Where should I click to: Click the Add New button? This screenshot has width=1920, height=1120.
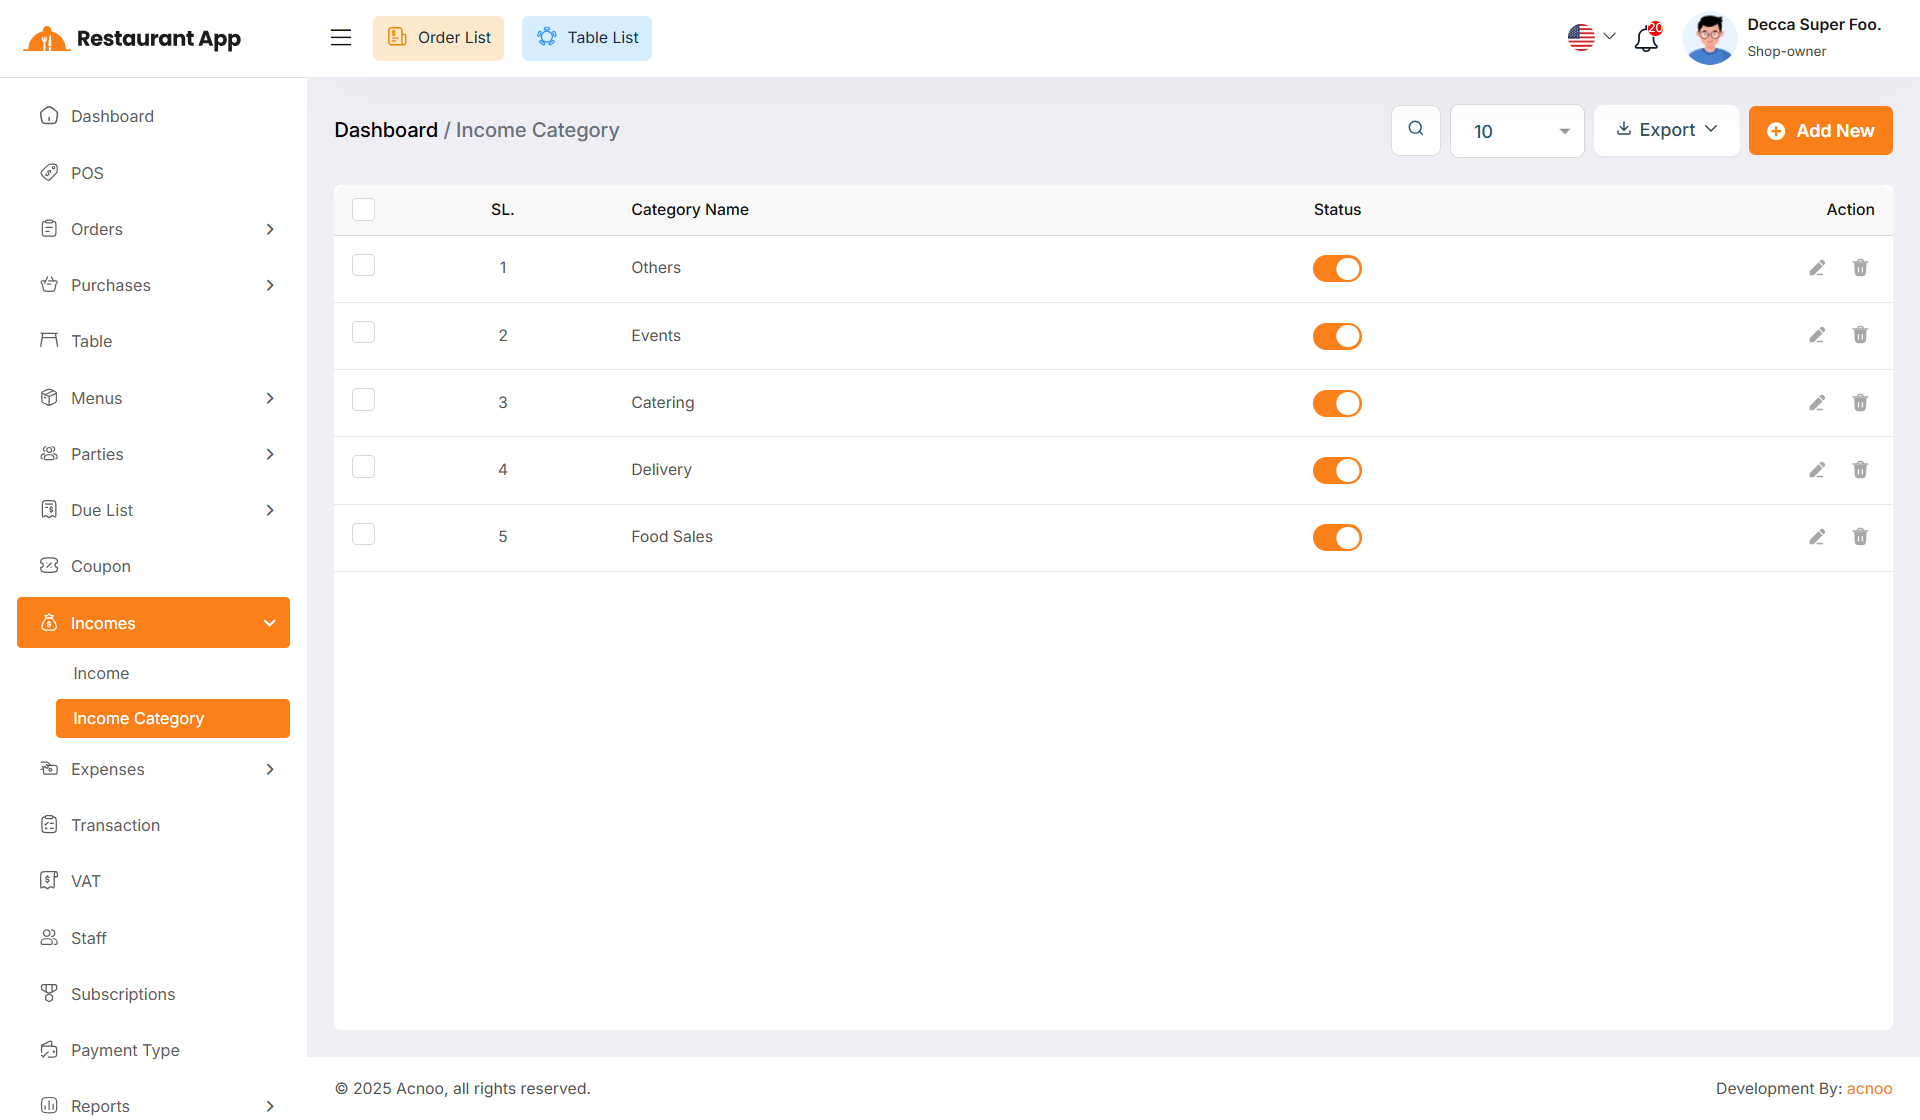[1820, 131]
